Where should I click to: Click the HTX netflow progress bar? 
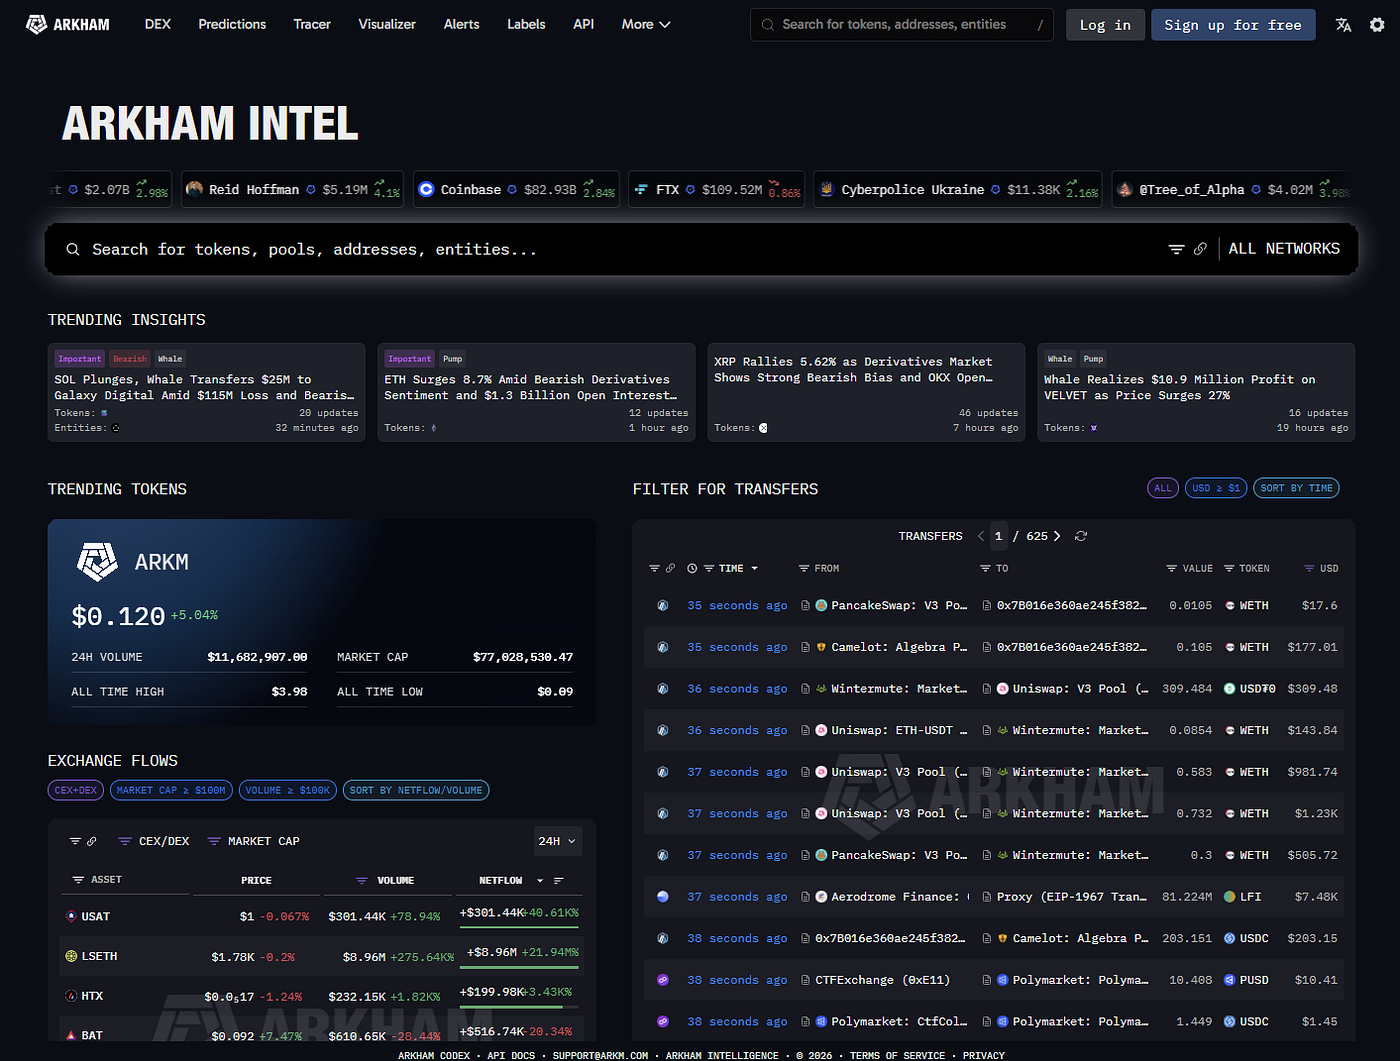(519, 1007)
